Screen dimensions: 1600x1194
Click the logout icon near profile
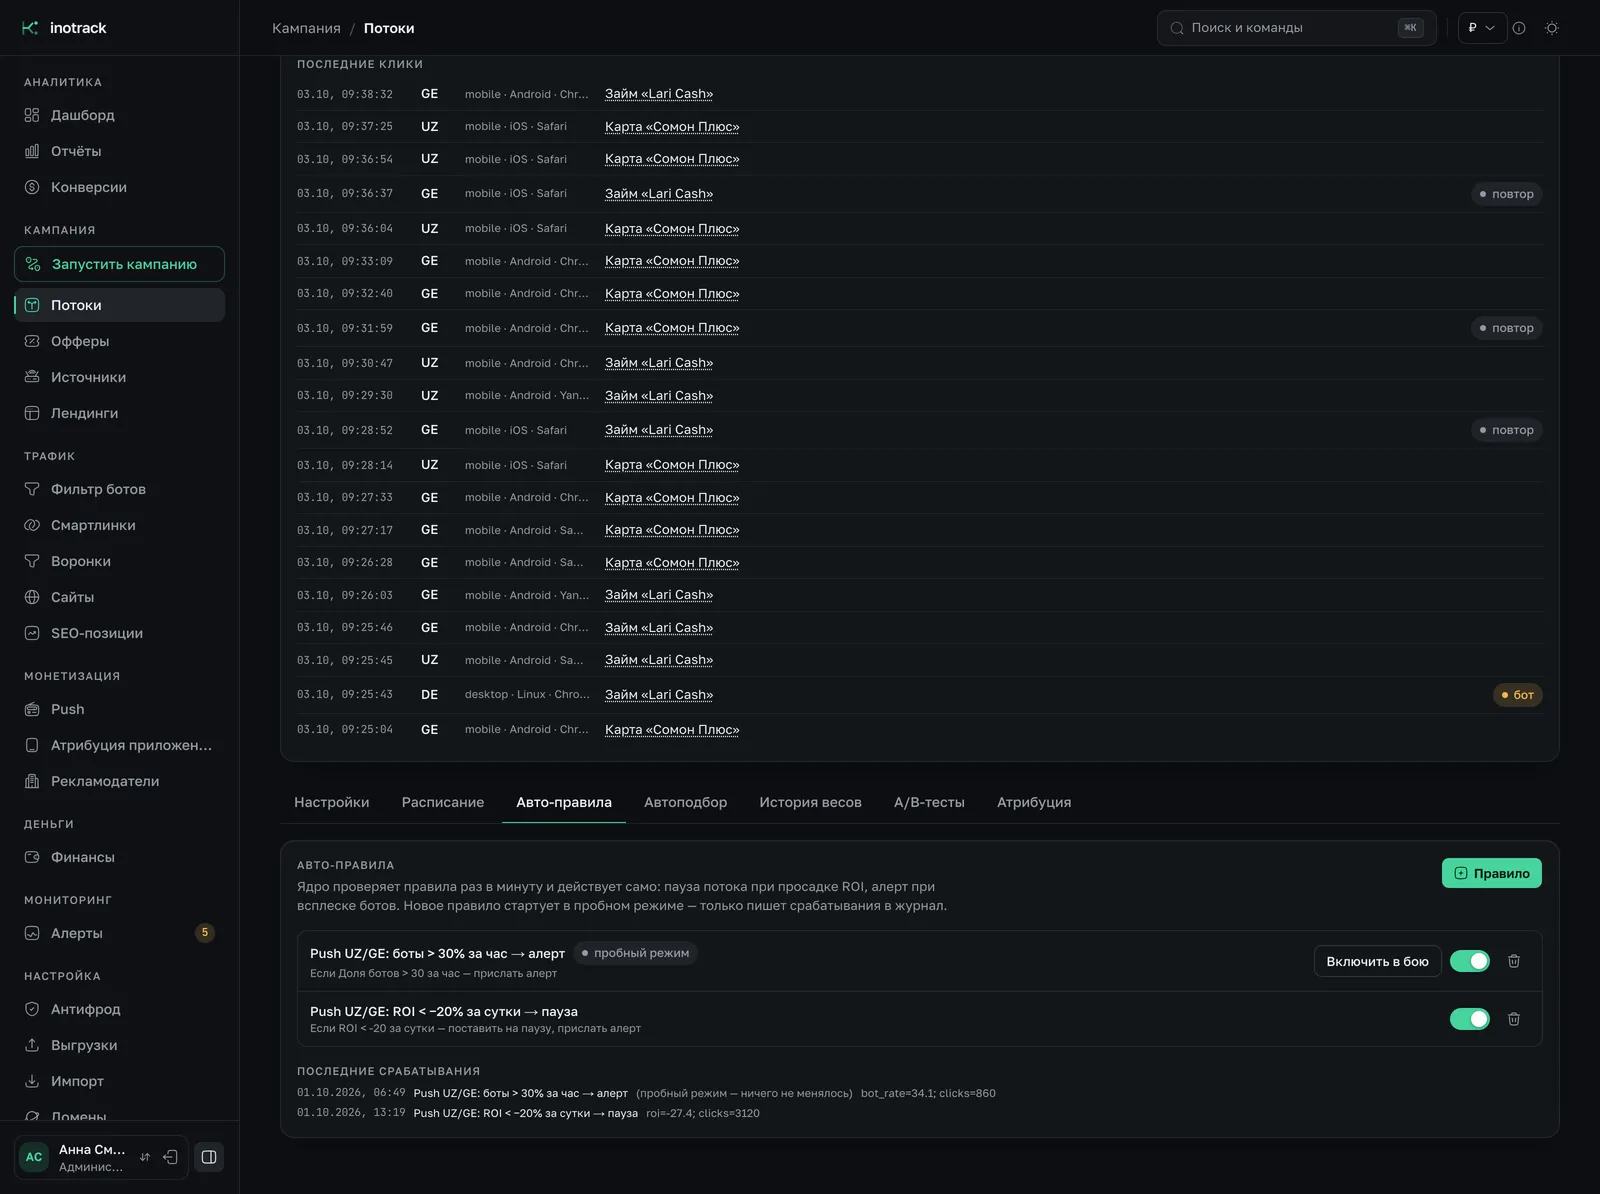tap(171, 1157)
